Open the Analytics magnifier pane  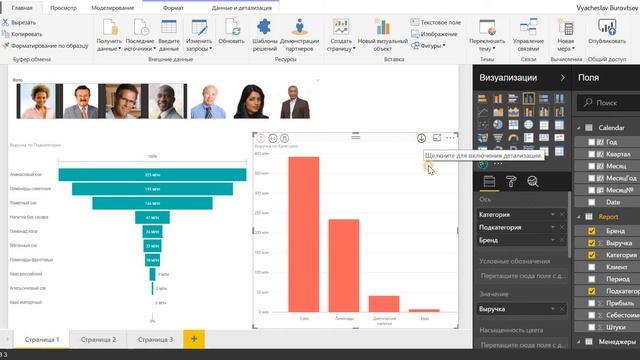[x=533, y=182]
